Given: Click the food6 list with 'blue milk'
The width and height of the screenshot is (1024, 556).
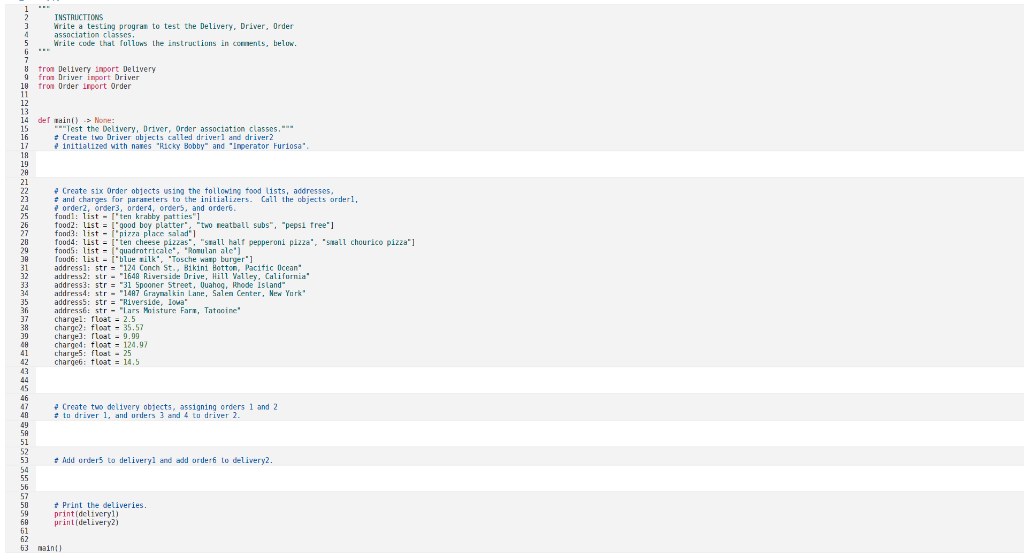Looking at the screenshot, I should click(x=153, y=259).
